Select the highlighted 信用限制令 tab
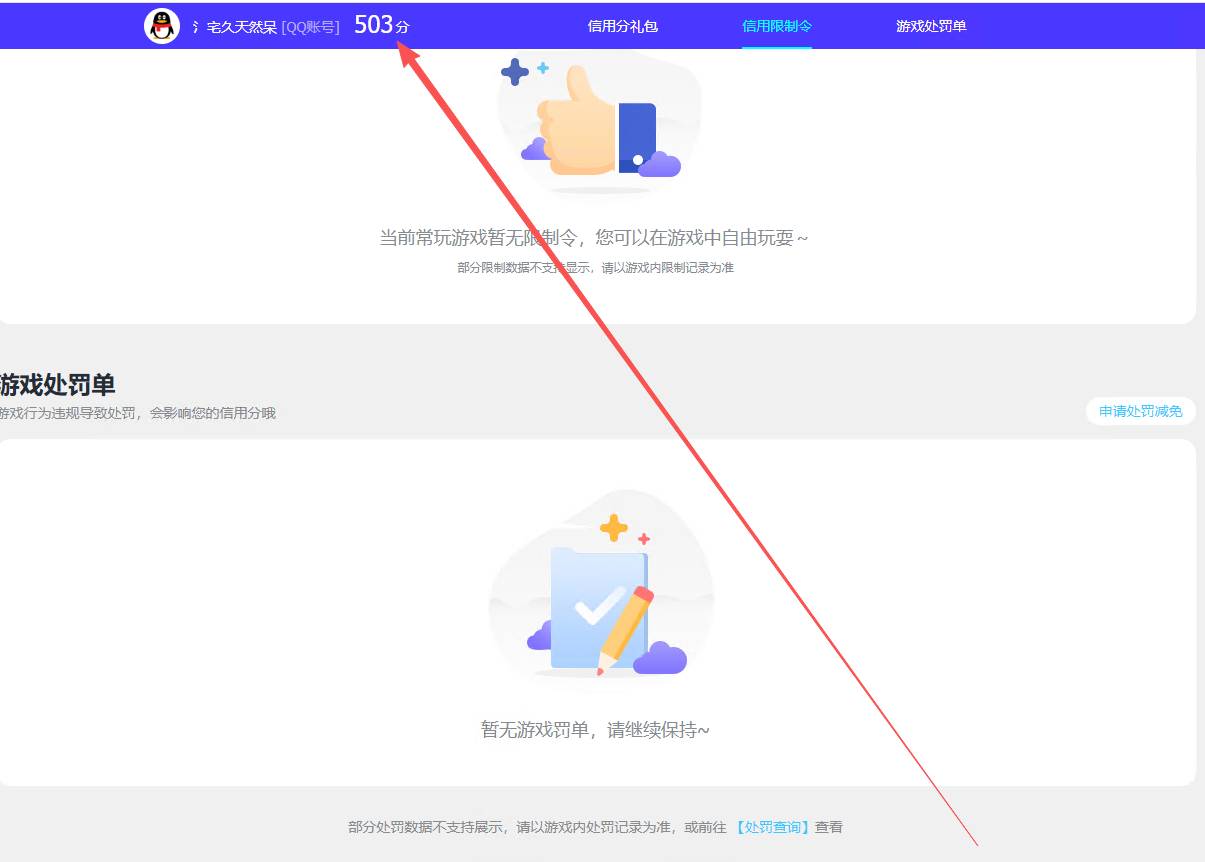1205x862 pixels. pos(777,26)
